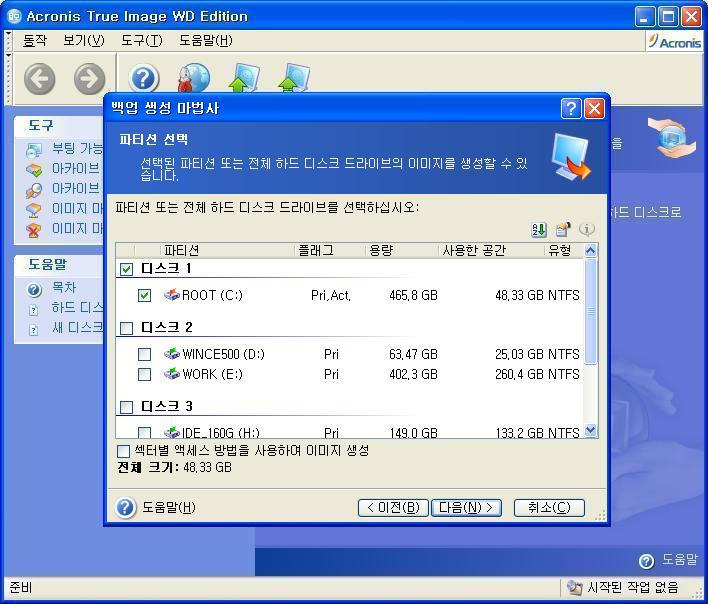Click the 새 디스크 document icon in the help panel

pos(33,330)
